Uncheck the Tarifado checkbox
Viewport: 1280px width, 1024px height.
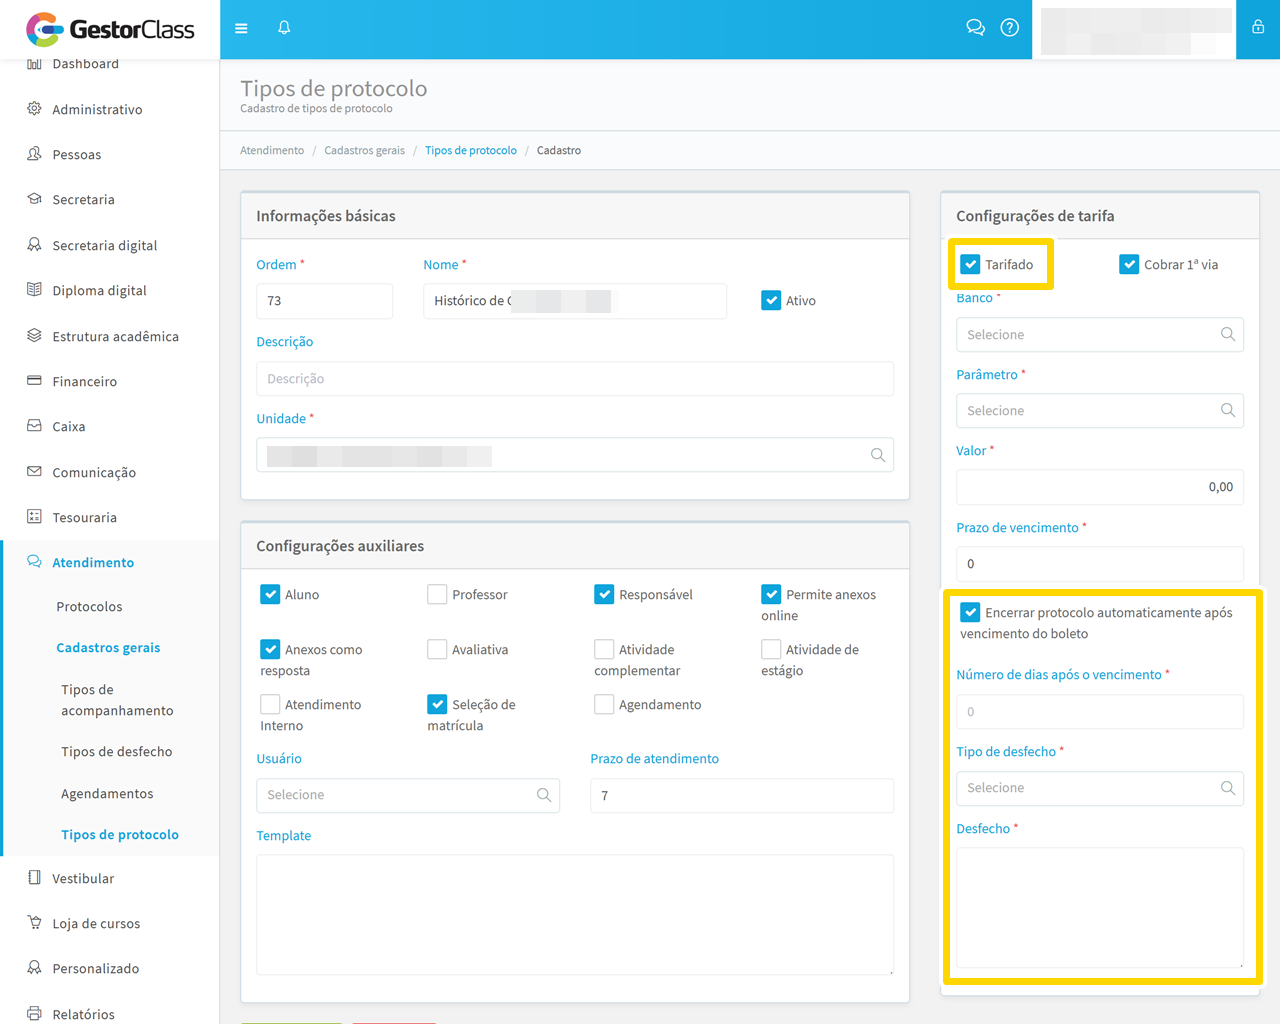click(x=970, y=265)
